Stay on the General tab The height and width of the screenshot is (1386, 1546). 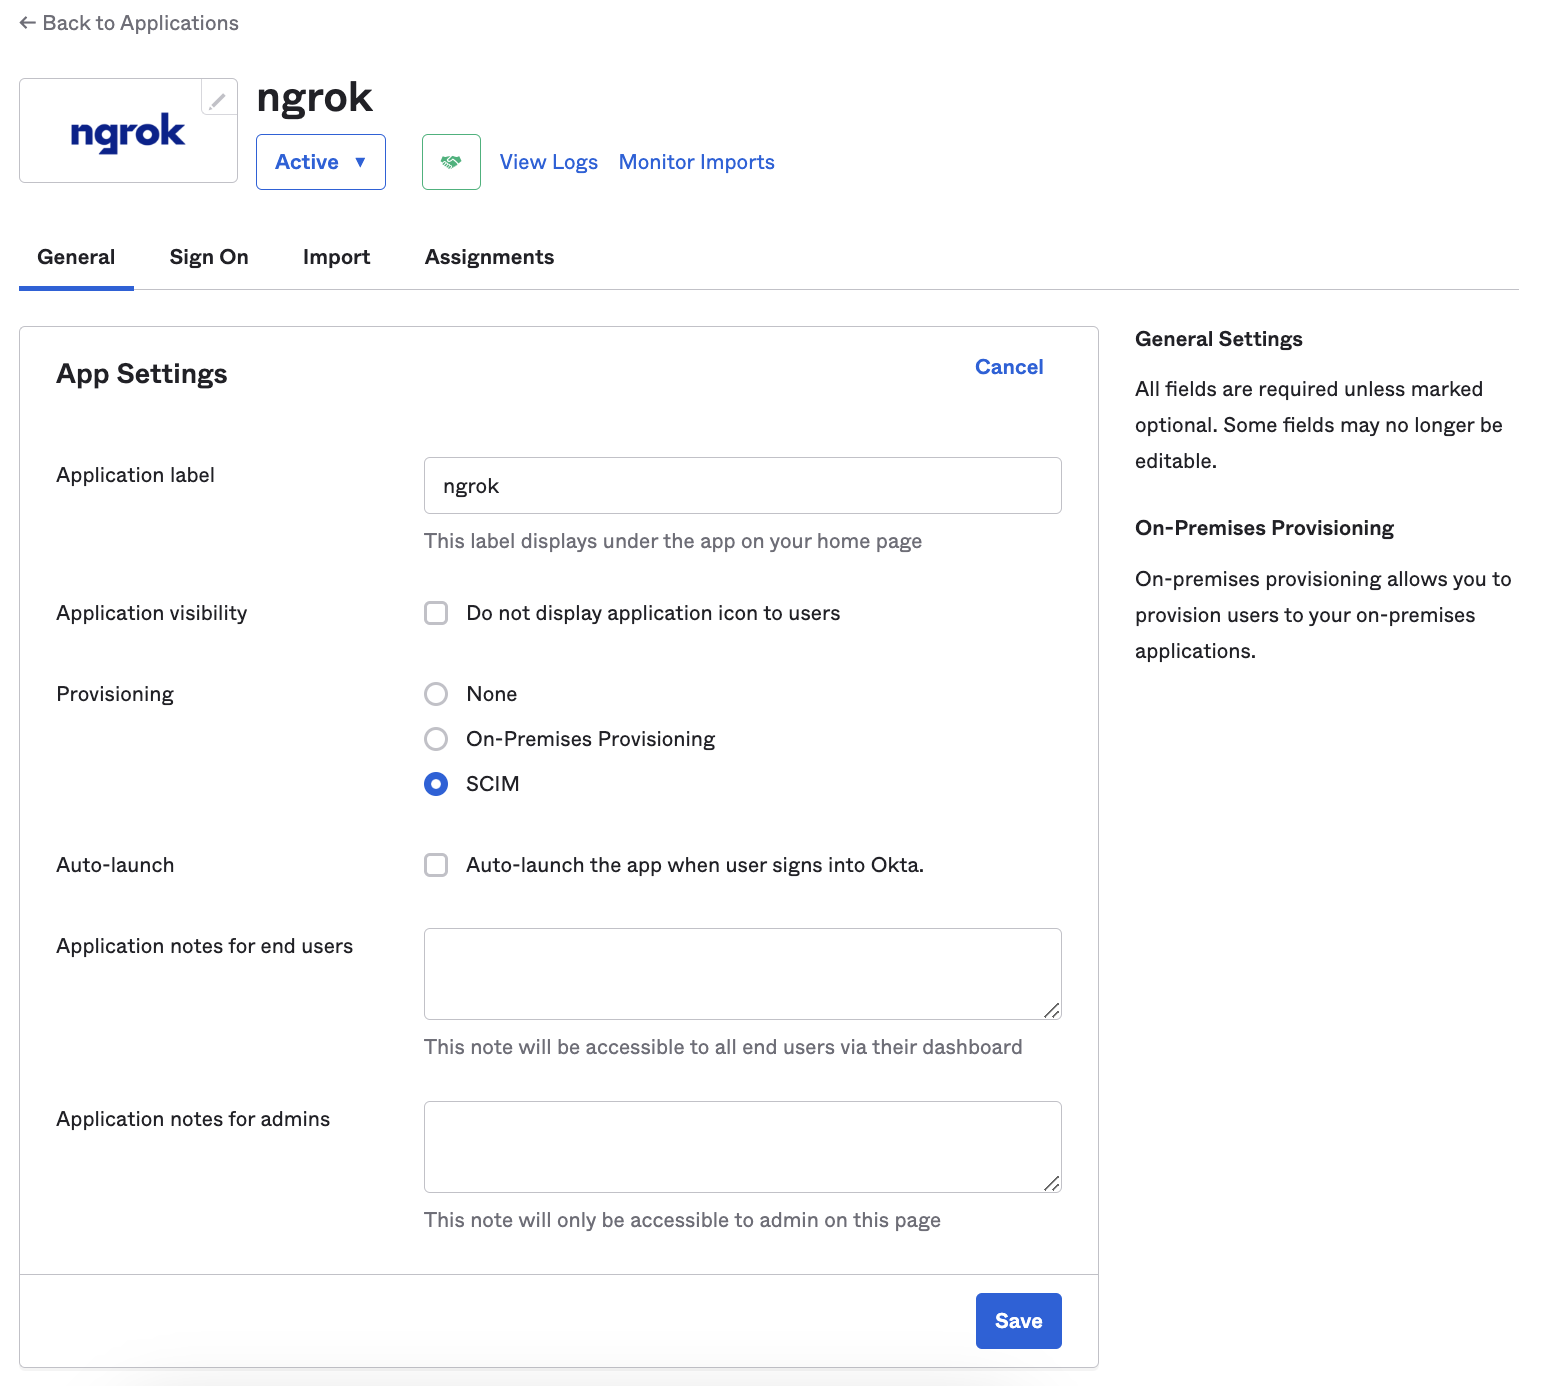point(75,257)
